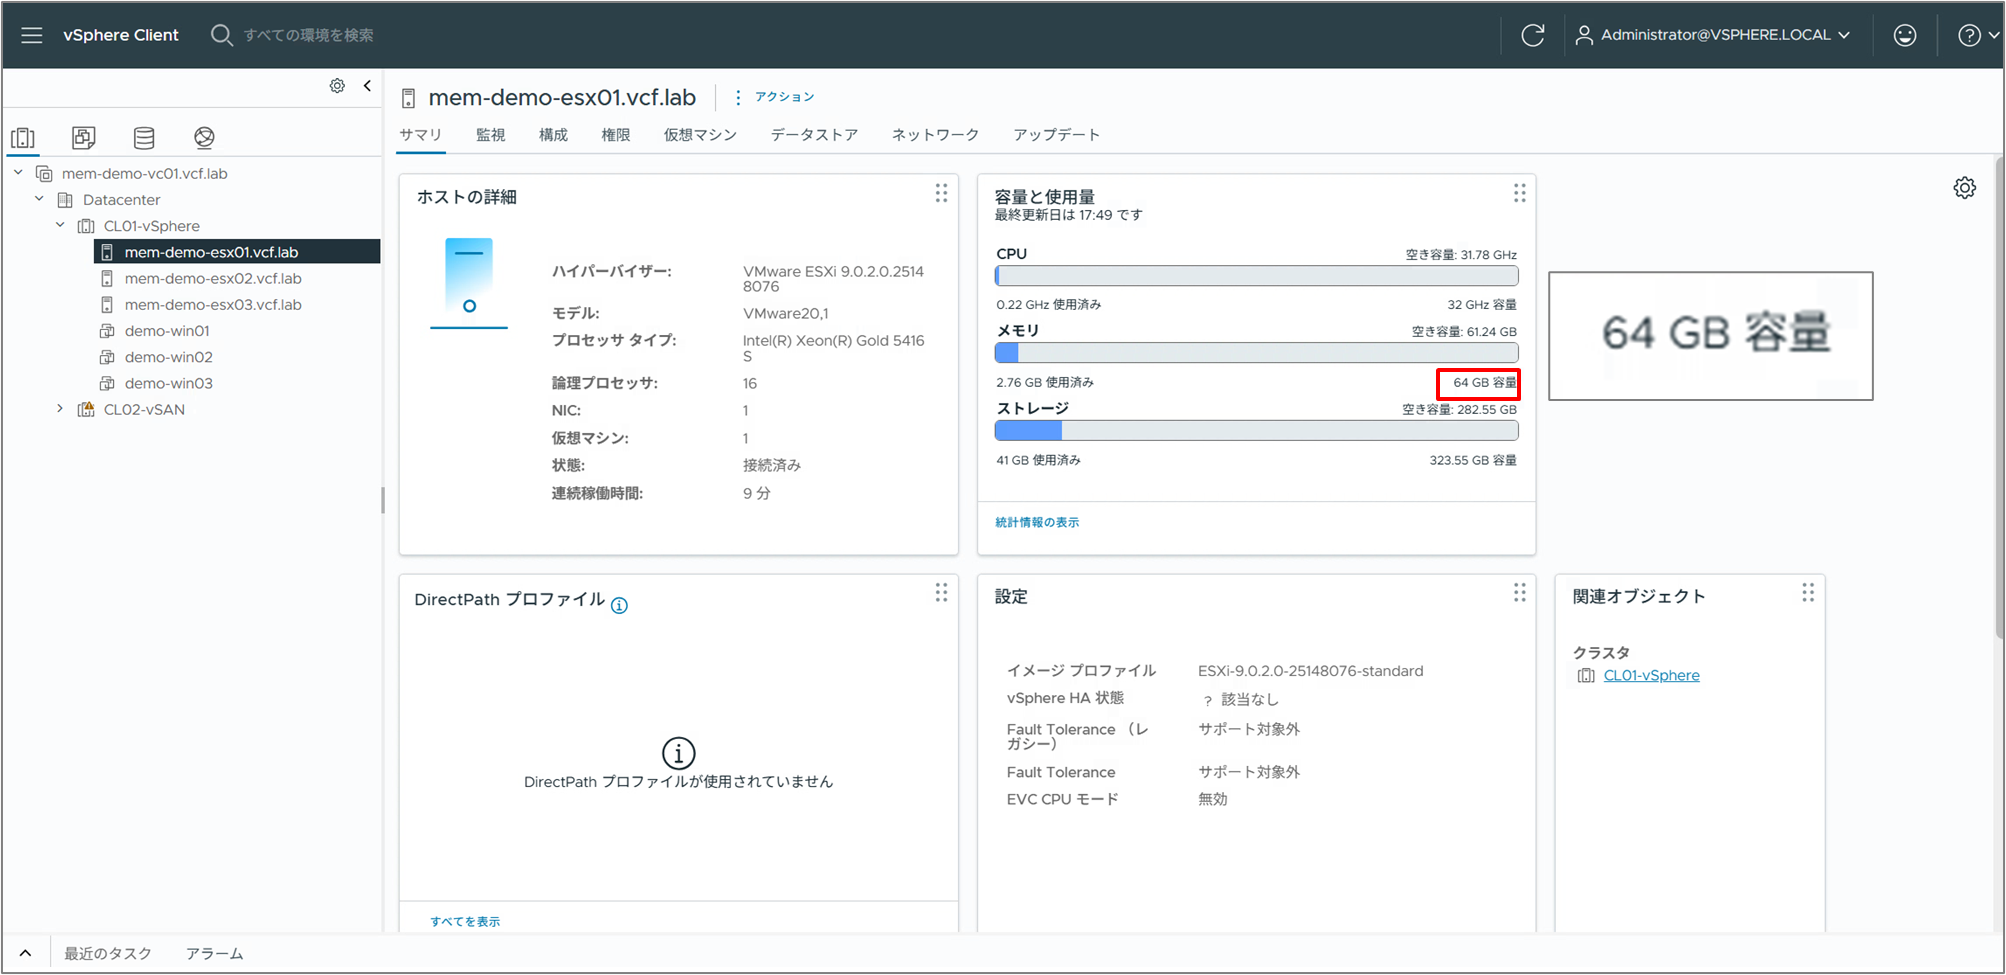Image resolution: width=2006 pixels, height=975 pixels.
Task: Expand the CL02-vSAN cluster node
Action: click(60, 409)
